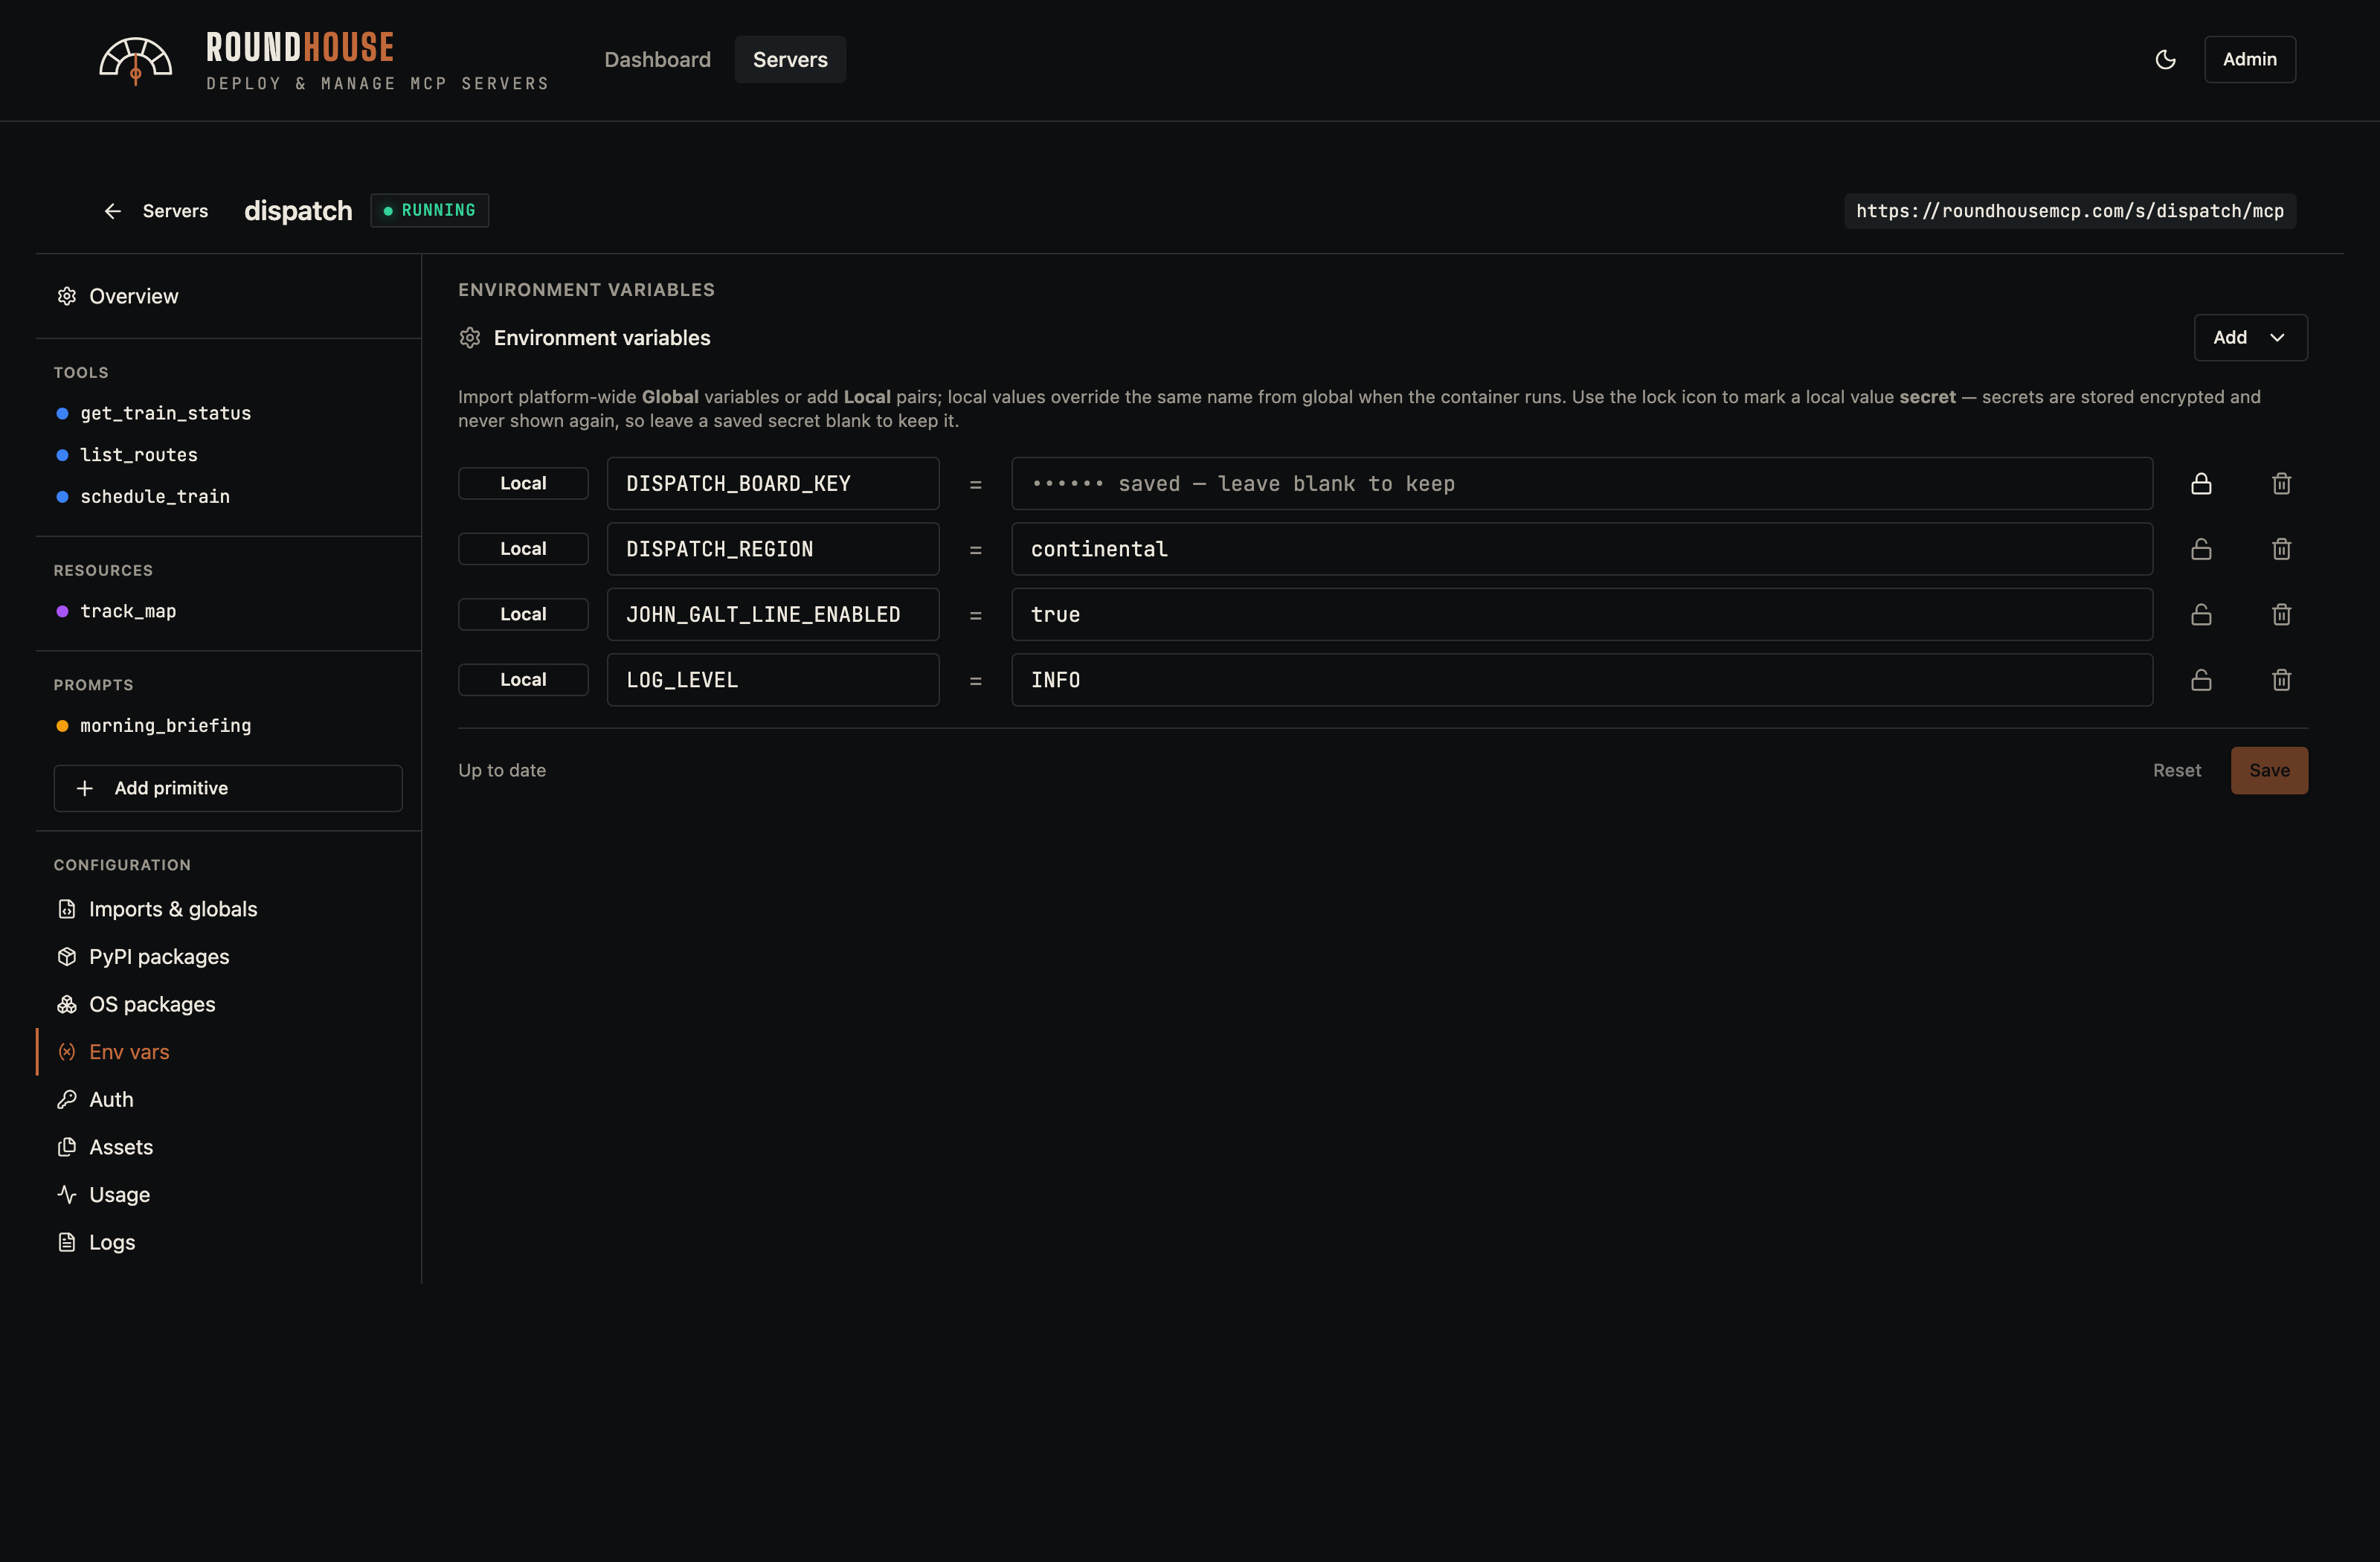The image size is (2380, 1562).
Task: Click the Roundhouse logo icon
Action: tap(136, 61)
